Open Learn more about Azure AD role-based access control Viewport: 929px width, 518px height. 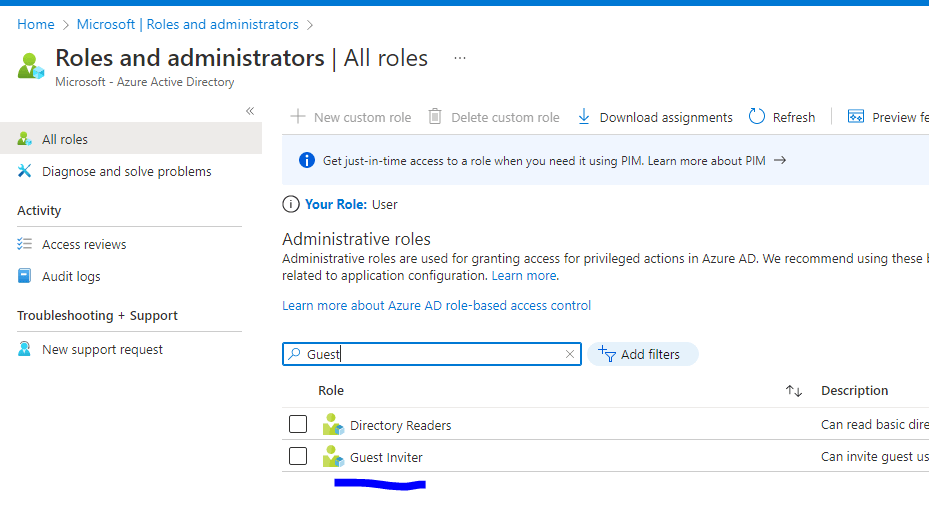click(437, 306)
